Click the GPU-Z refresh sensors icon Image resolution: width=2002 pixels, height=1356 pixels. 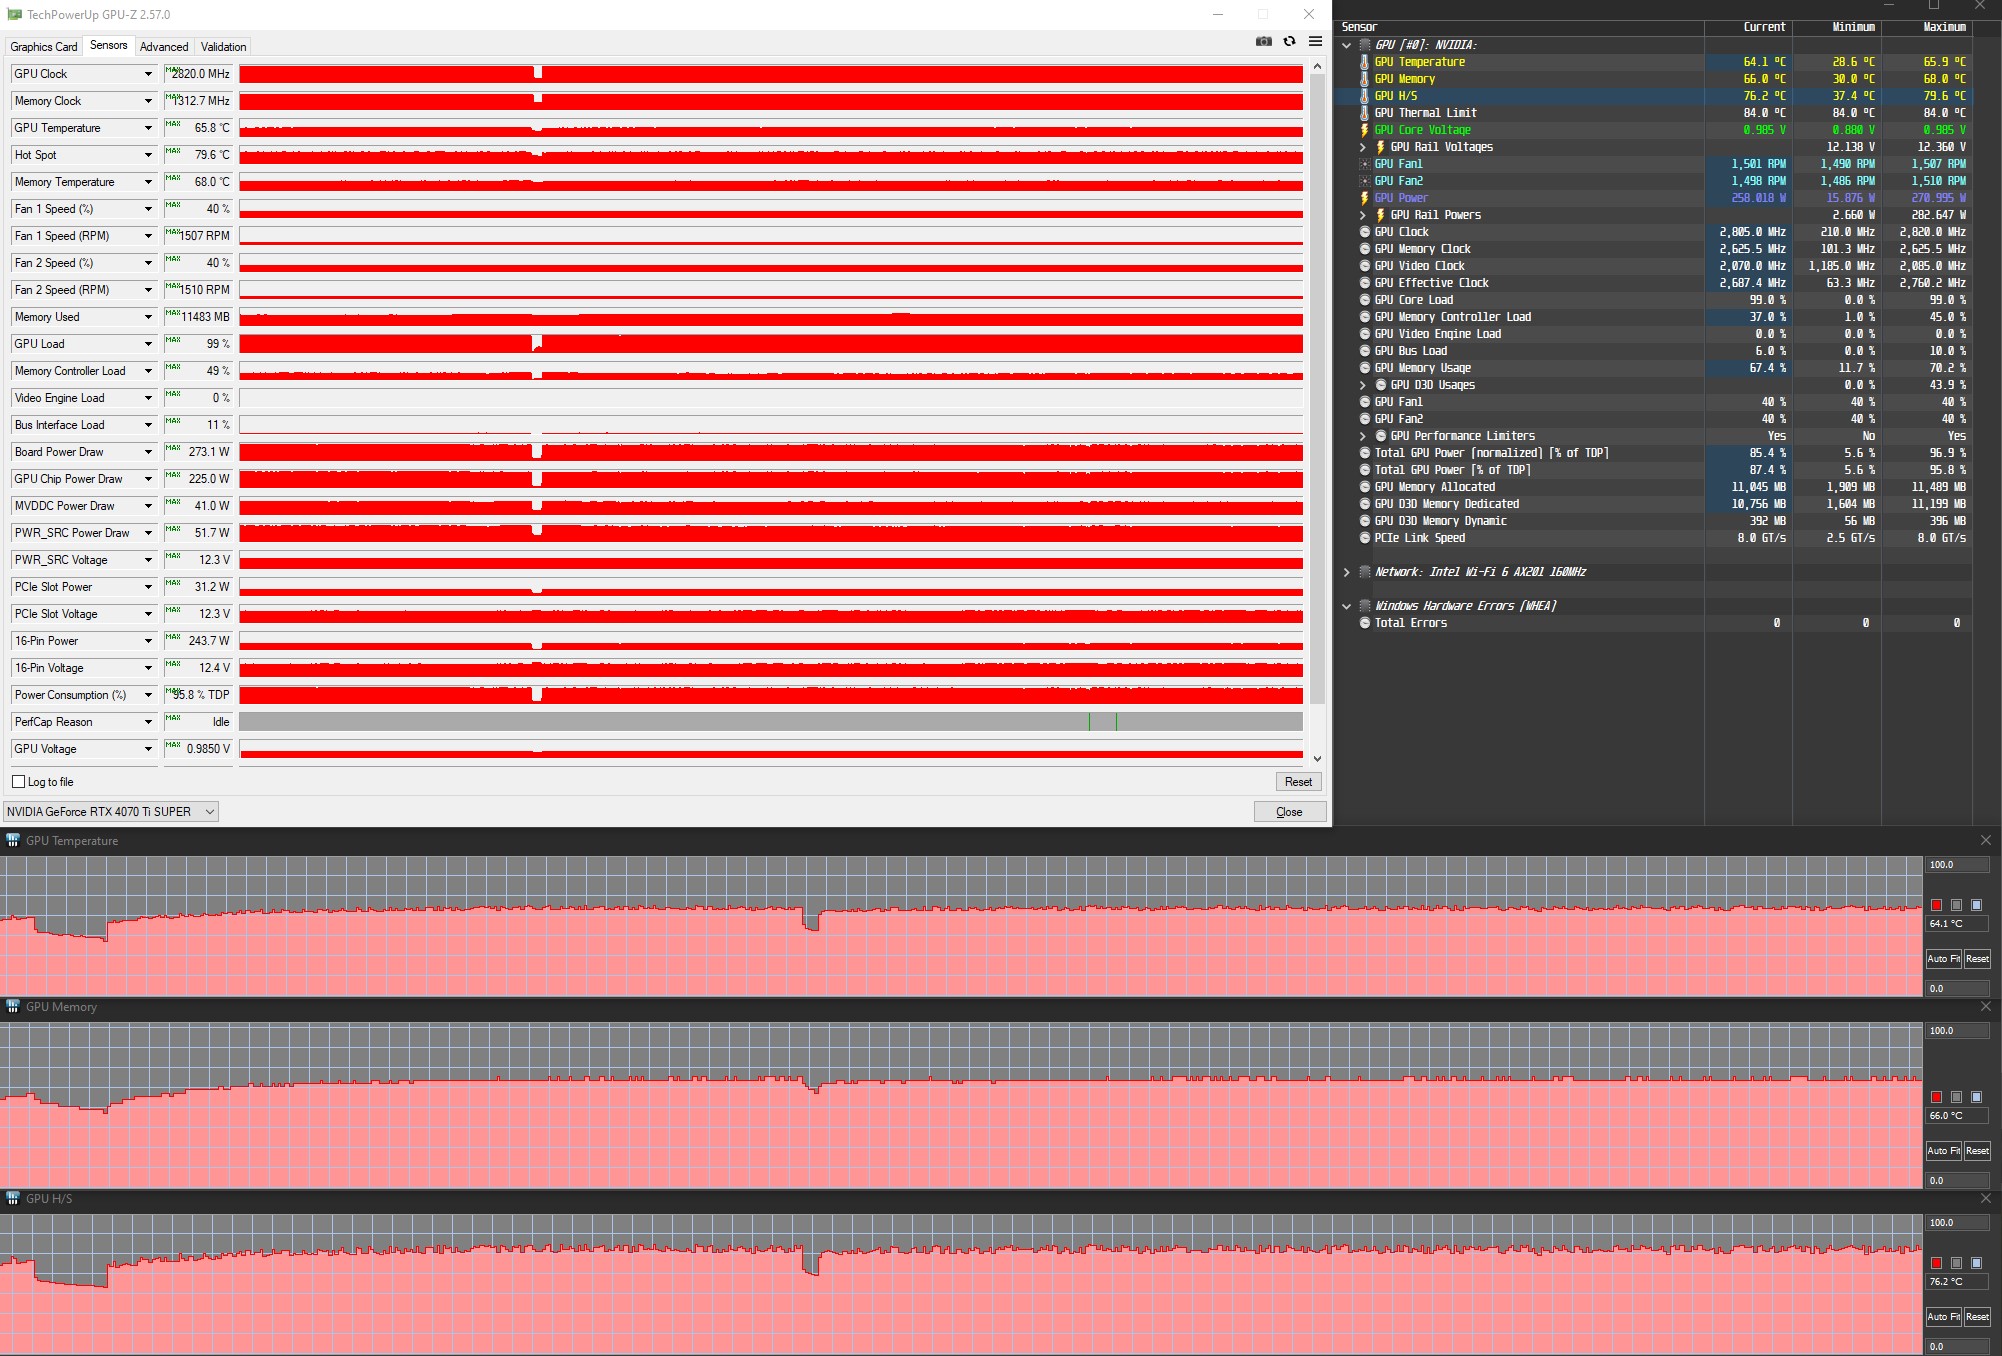point(1290,41)
